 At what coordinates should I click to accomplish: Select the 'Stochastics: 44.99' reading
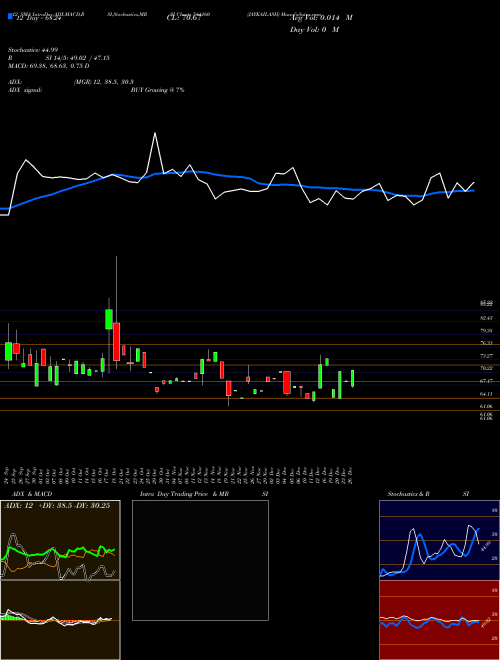pyautogui.click(x=32, y=51)
